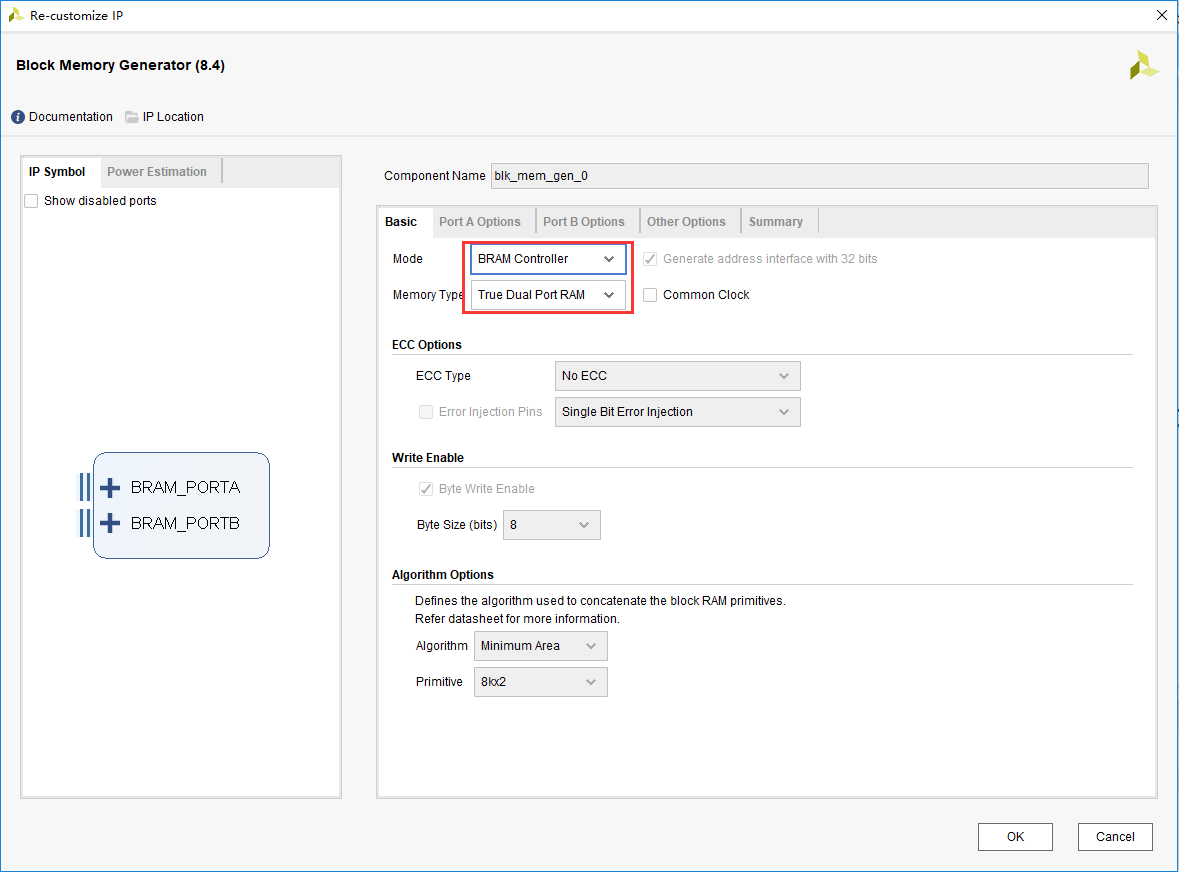The image size is (1179, 872).
Task: Click the Component Name input field
Action: (x=820, y=176)
